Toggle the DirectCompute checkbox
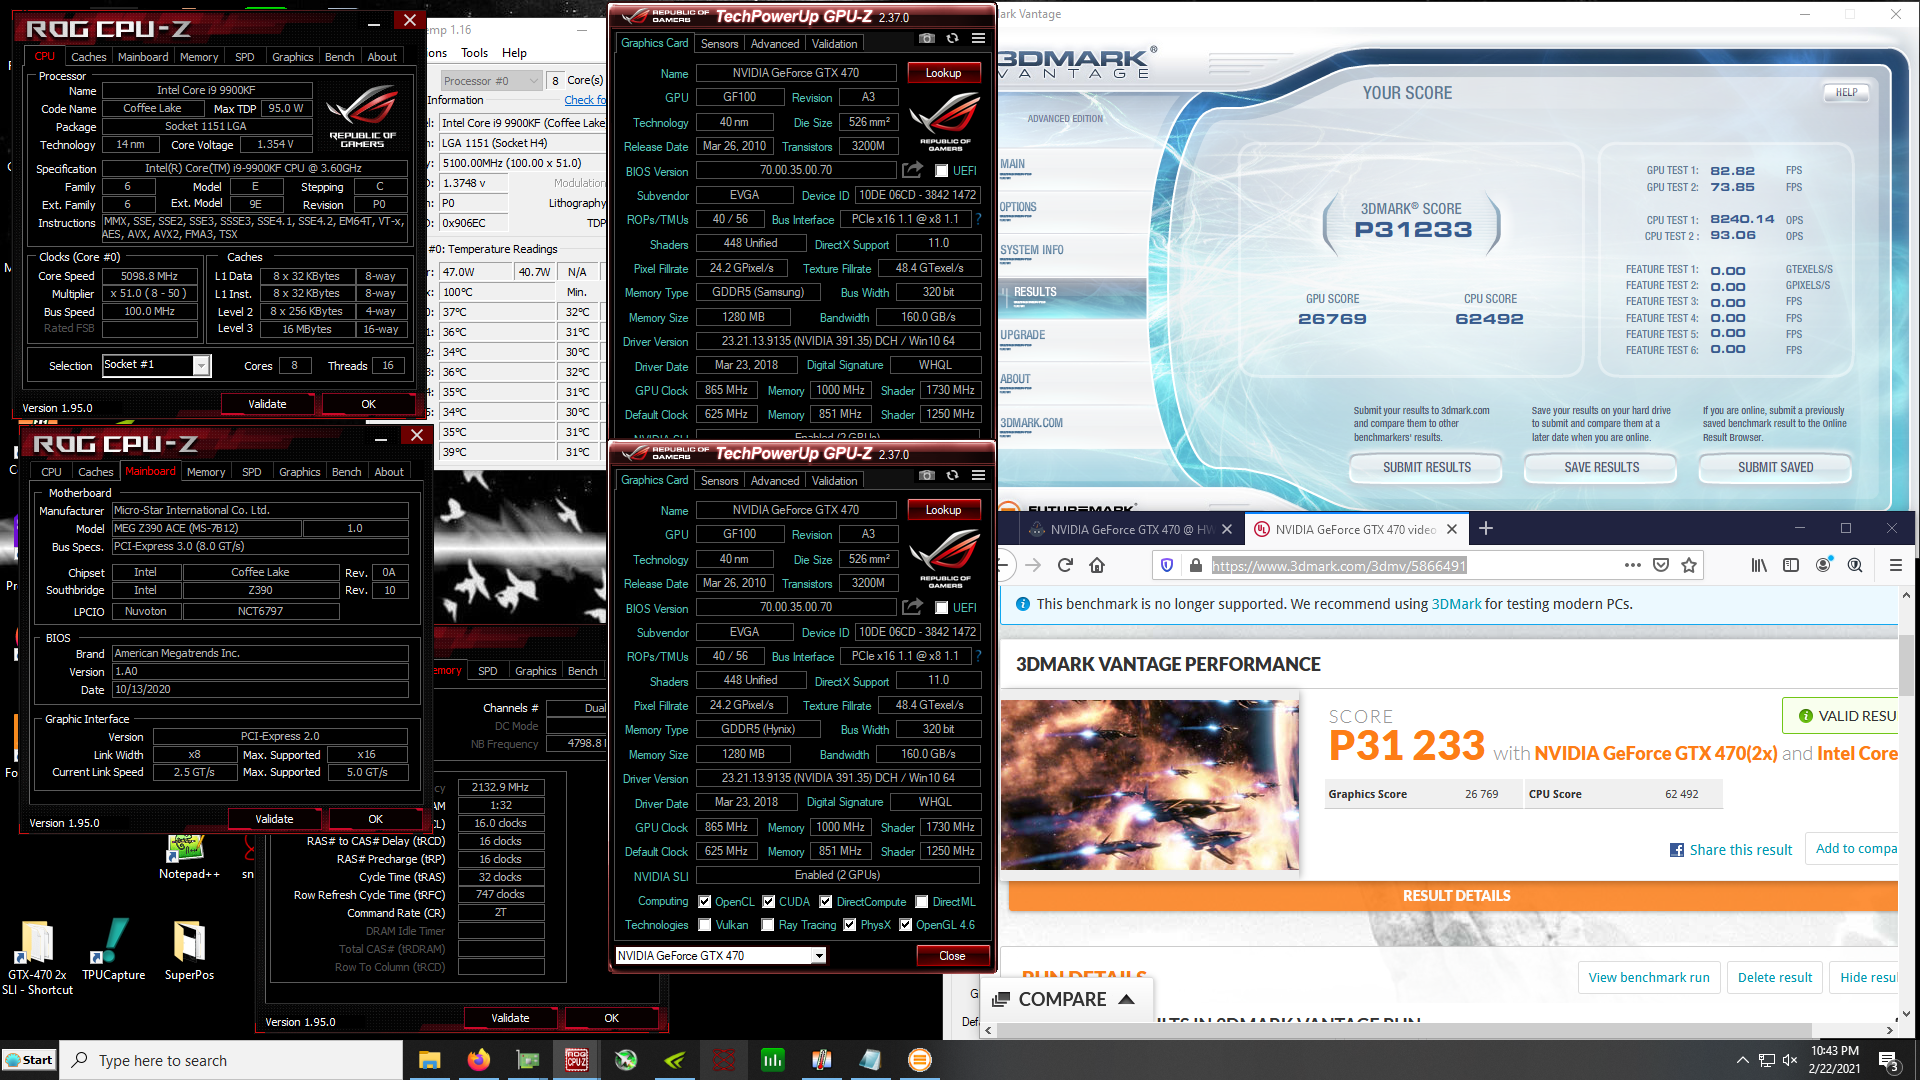This screenshot has width=1920, height=1080. (x=826, y=902)
